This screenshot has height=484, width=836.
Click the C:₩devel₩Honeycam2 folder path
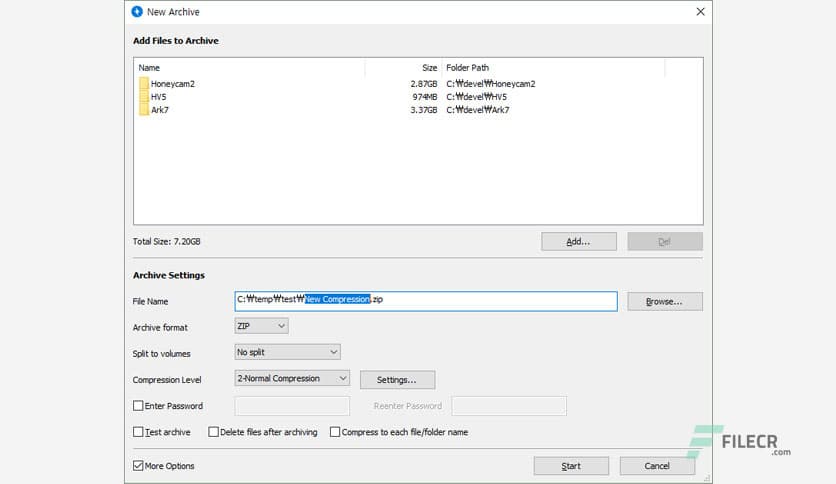coord(491,84)
